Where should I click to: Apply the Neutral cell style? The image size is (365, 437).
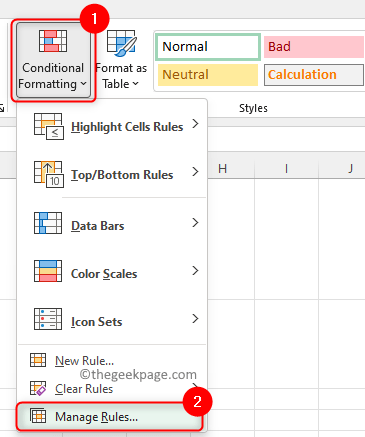coord(208,75)
